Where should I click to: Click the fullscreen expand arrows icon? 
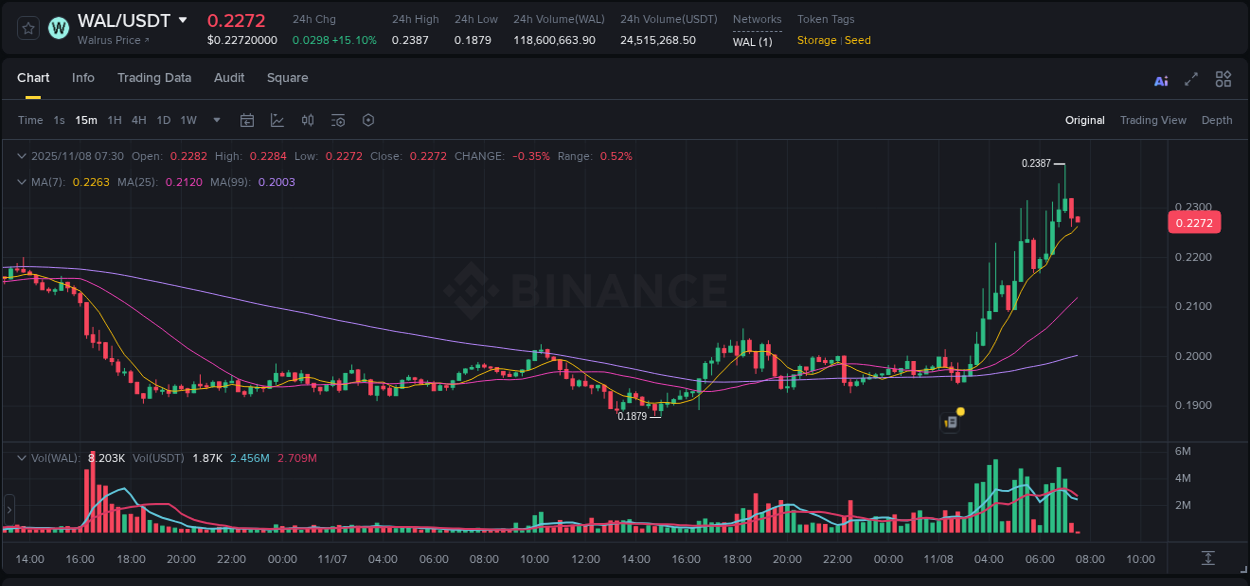1190,79
